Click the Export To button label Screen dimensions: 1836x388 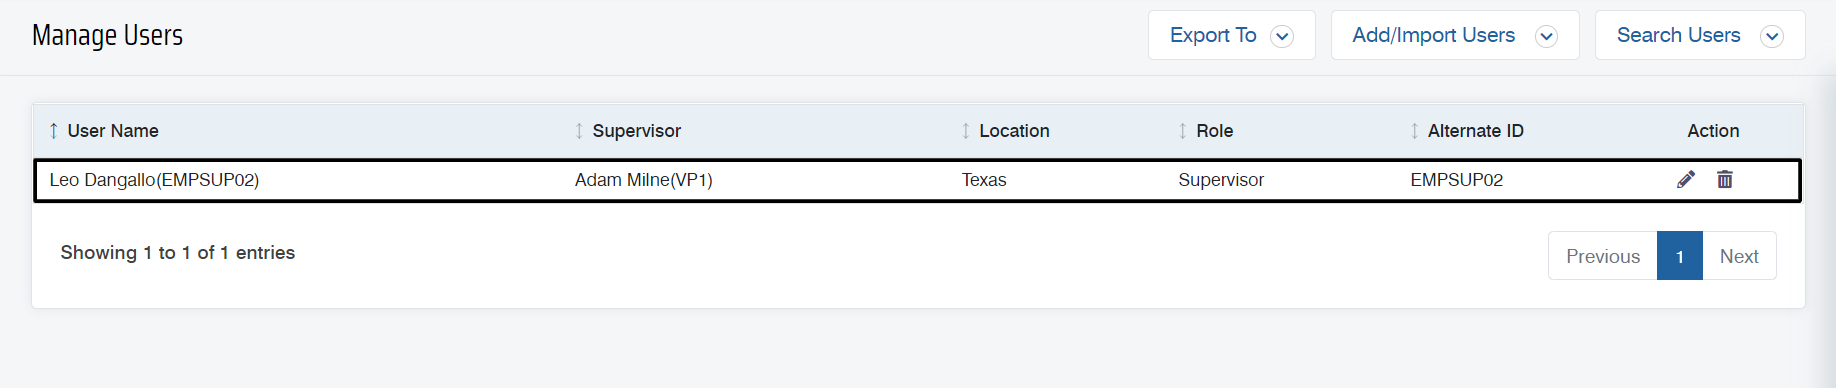tap(1213, 35)
